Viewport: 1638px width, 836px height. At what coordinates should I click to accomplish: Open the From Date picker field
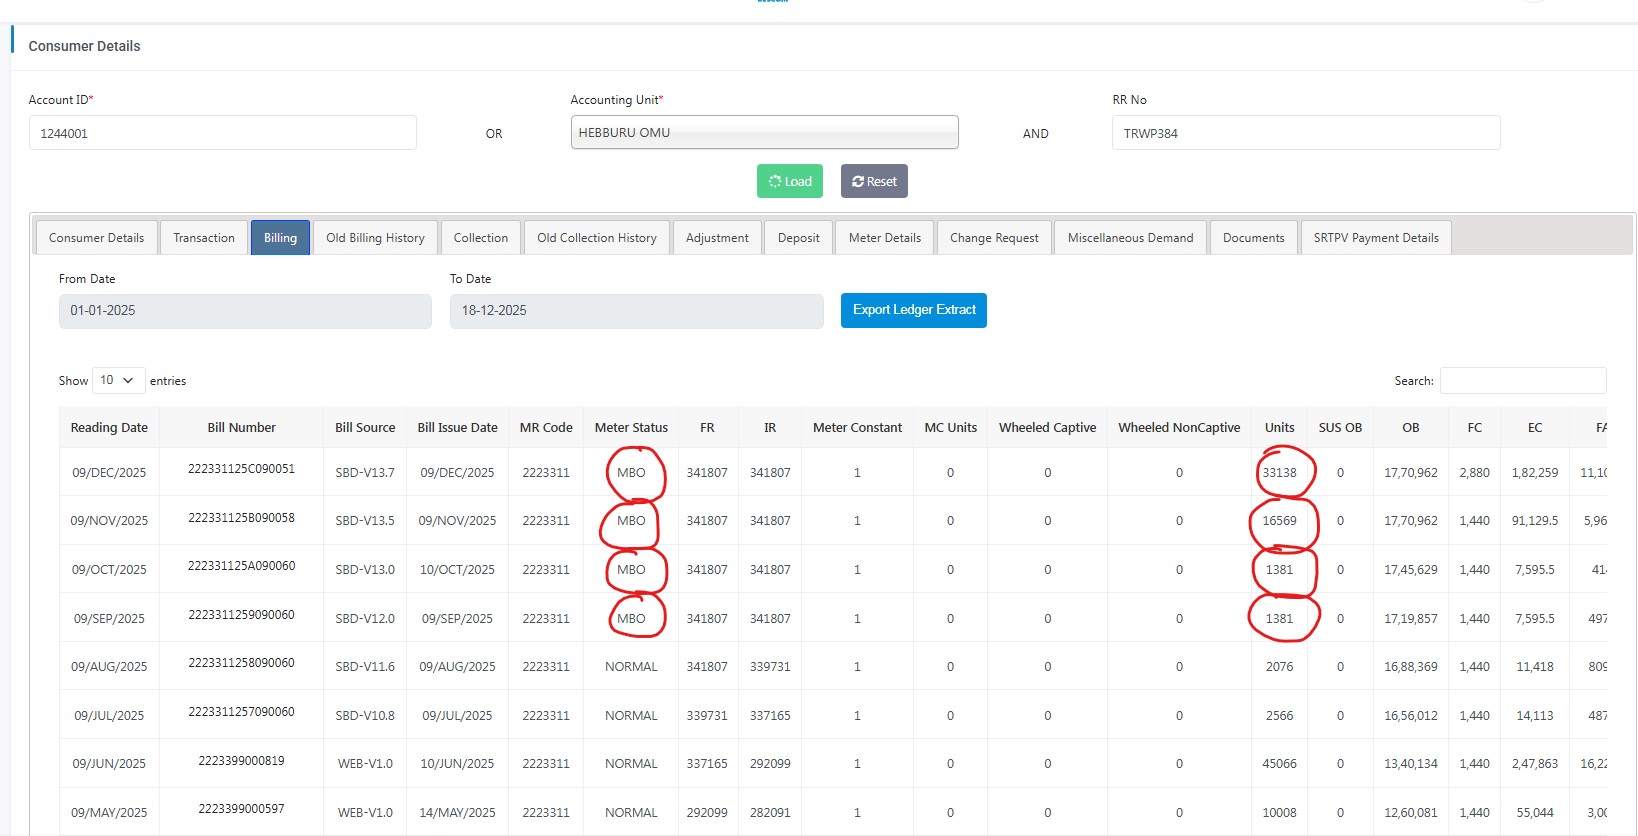tap(245, 311)
